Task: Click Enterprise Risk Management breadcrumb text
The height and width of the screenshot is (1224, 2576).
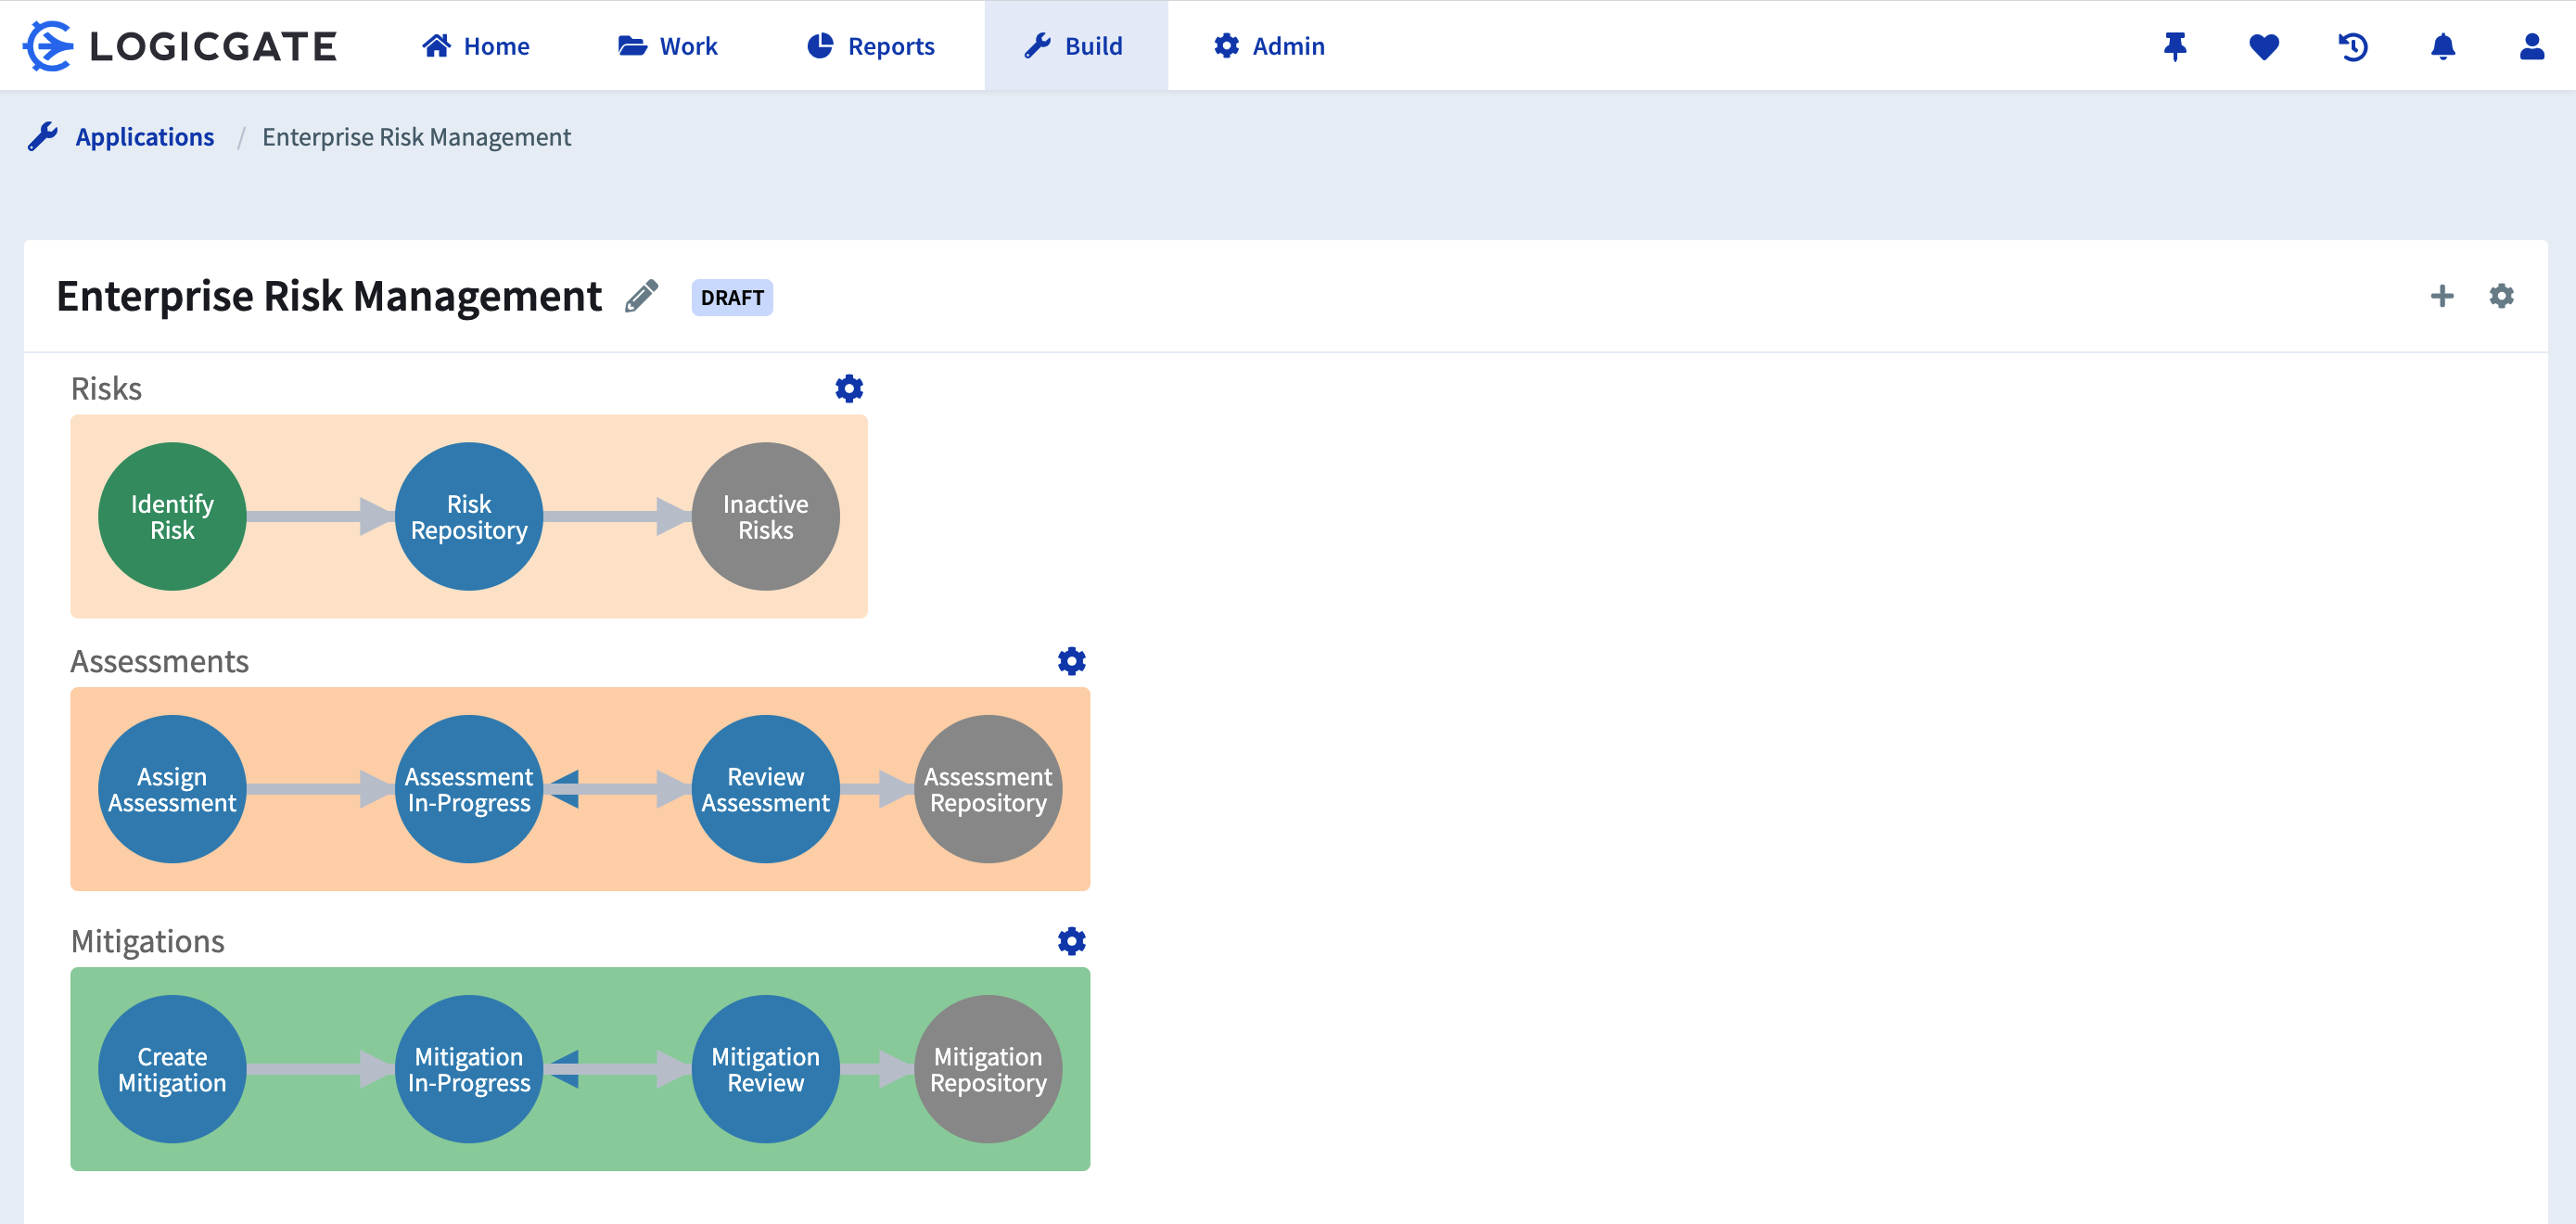Action: click(416, 137)
